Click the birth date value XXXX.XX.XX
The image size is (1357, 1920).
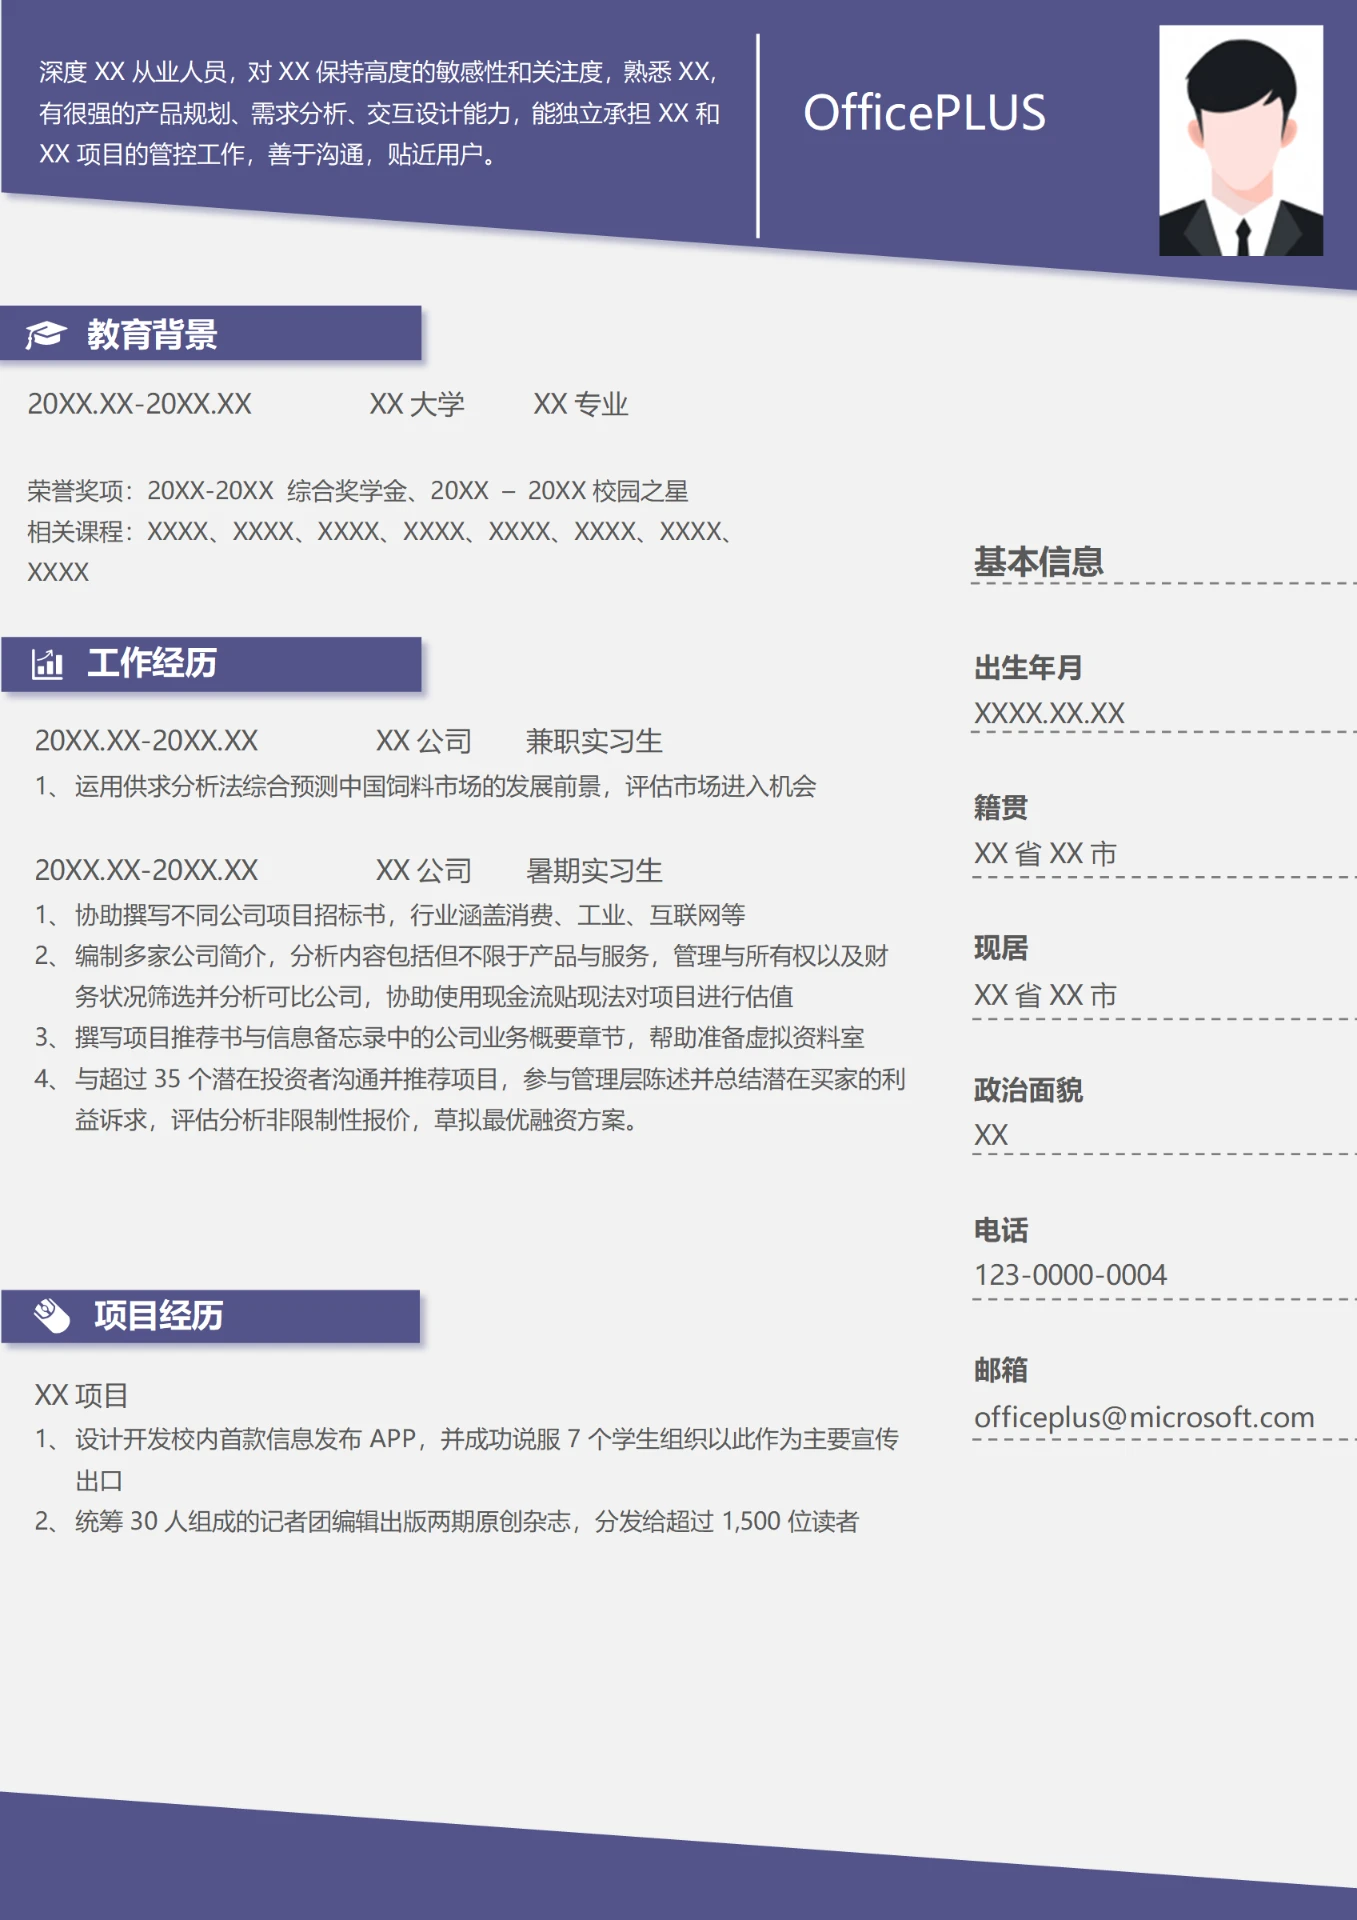(x=1049, y=713)
